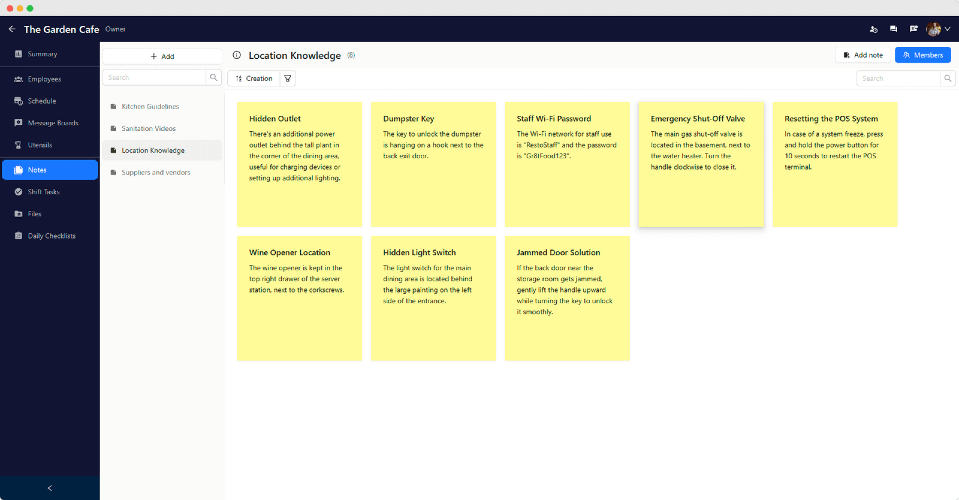
Task: Open the Members button
Action: (923, 55)
